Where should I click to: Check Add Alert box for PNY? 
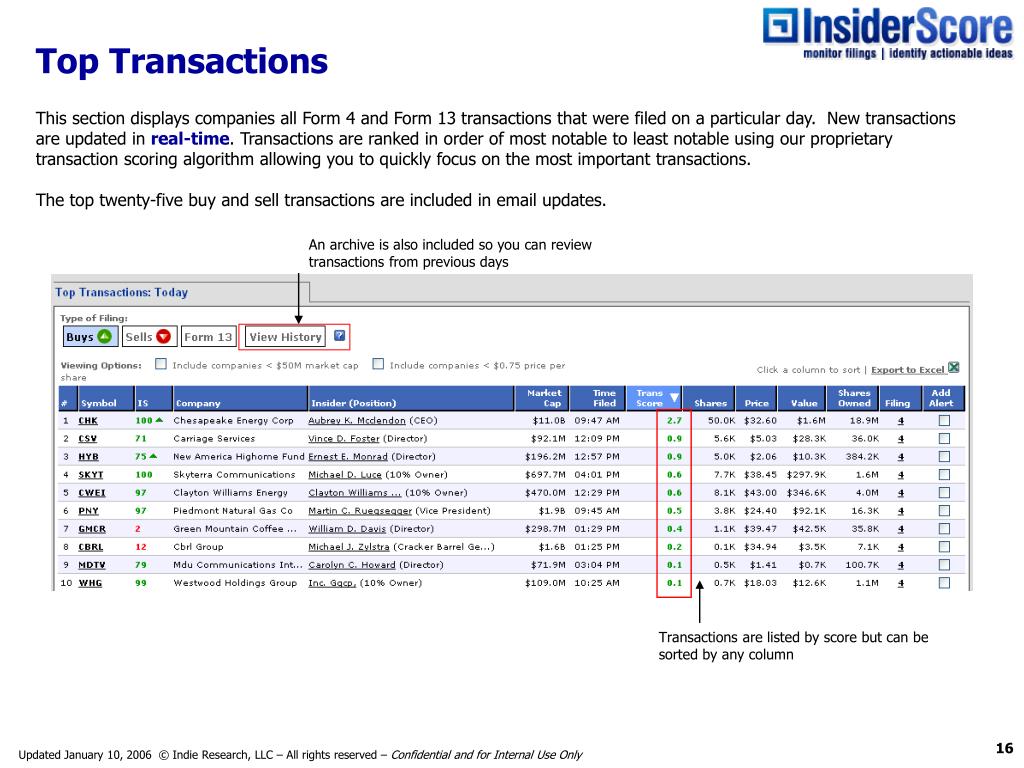coord(944,511)
